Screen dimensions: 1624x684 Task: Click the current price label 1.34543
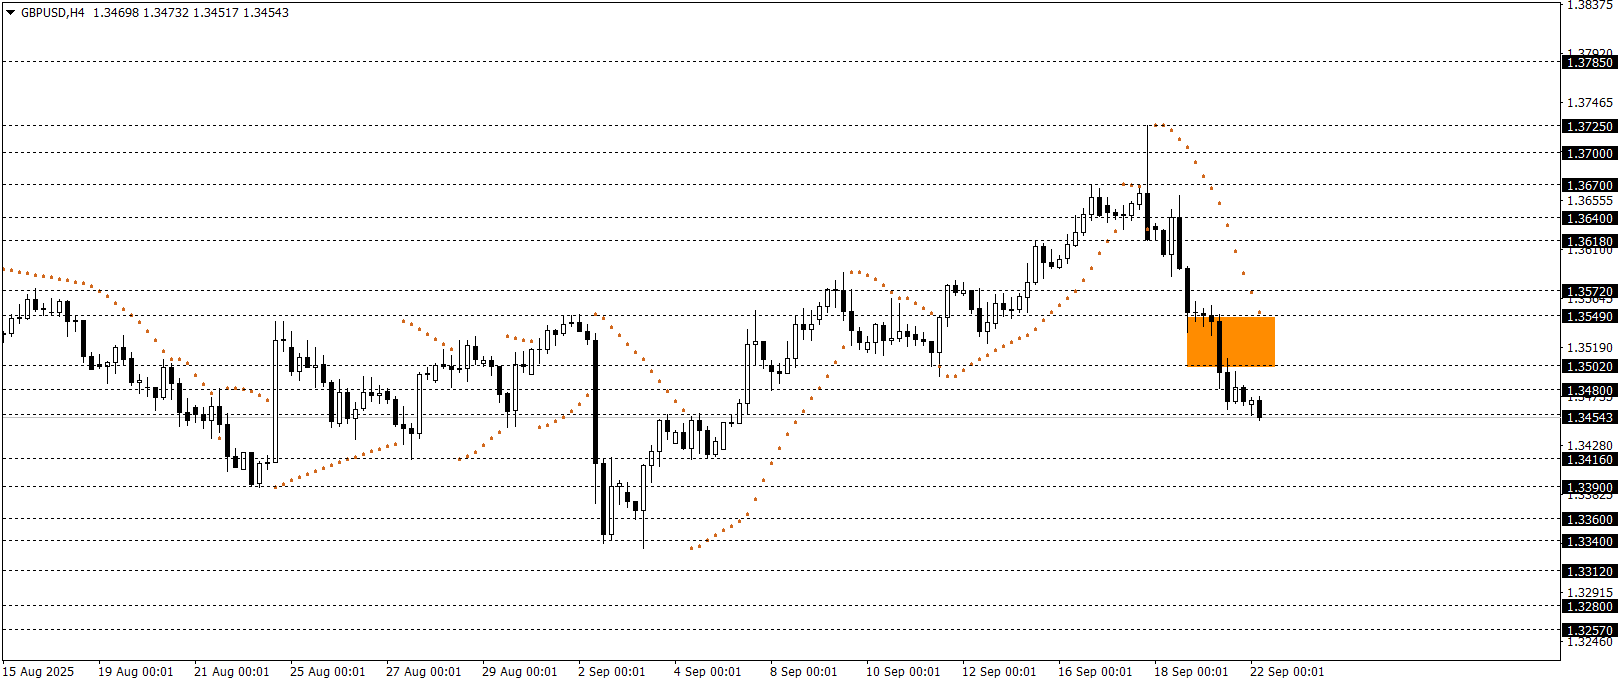click(1589, 417)
